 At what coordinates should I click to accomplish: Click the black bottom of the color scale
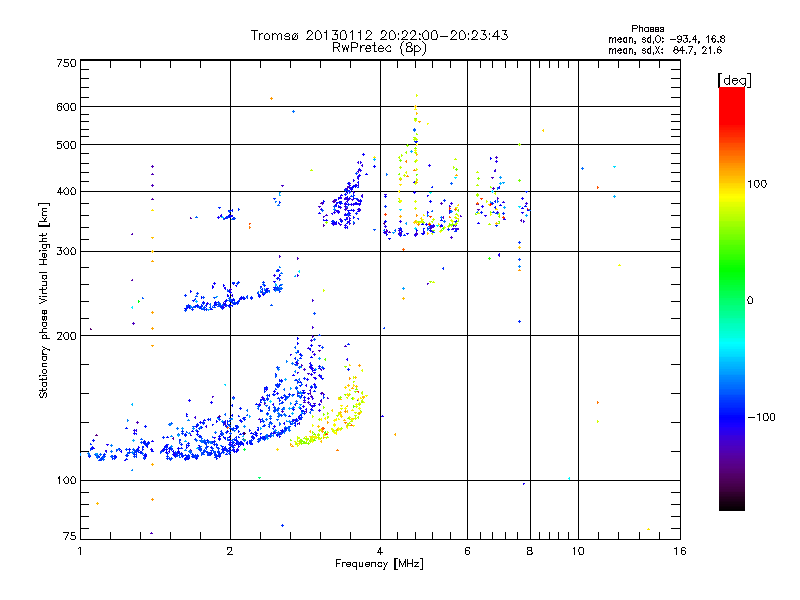pyautogui.click(x=732, y=503)
